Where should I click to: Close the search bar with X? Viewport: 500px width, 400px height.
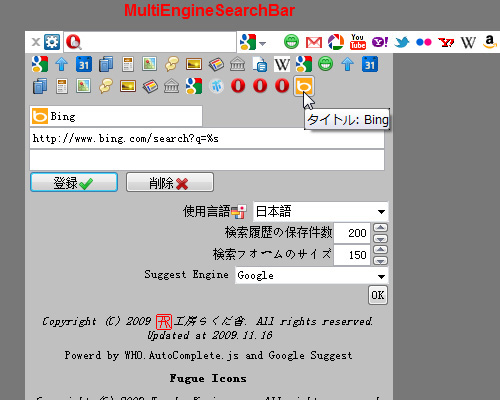[x=36, y=42]
